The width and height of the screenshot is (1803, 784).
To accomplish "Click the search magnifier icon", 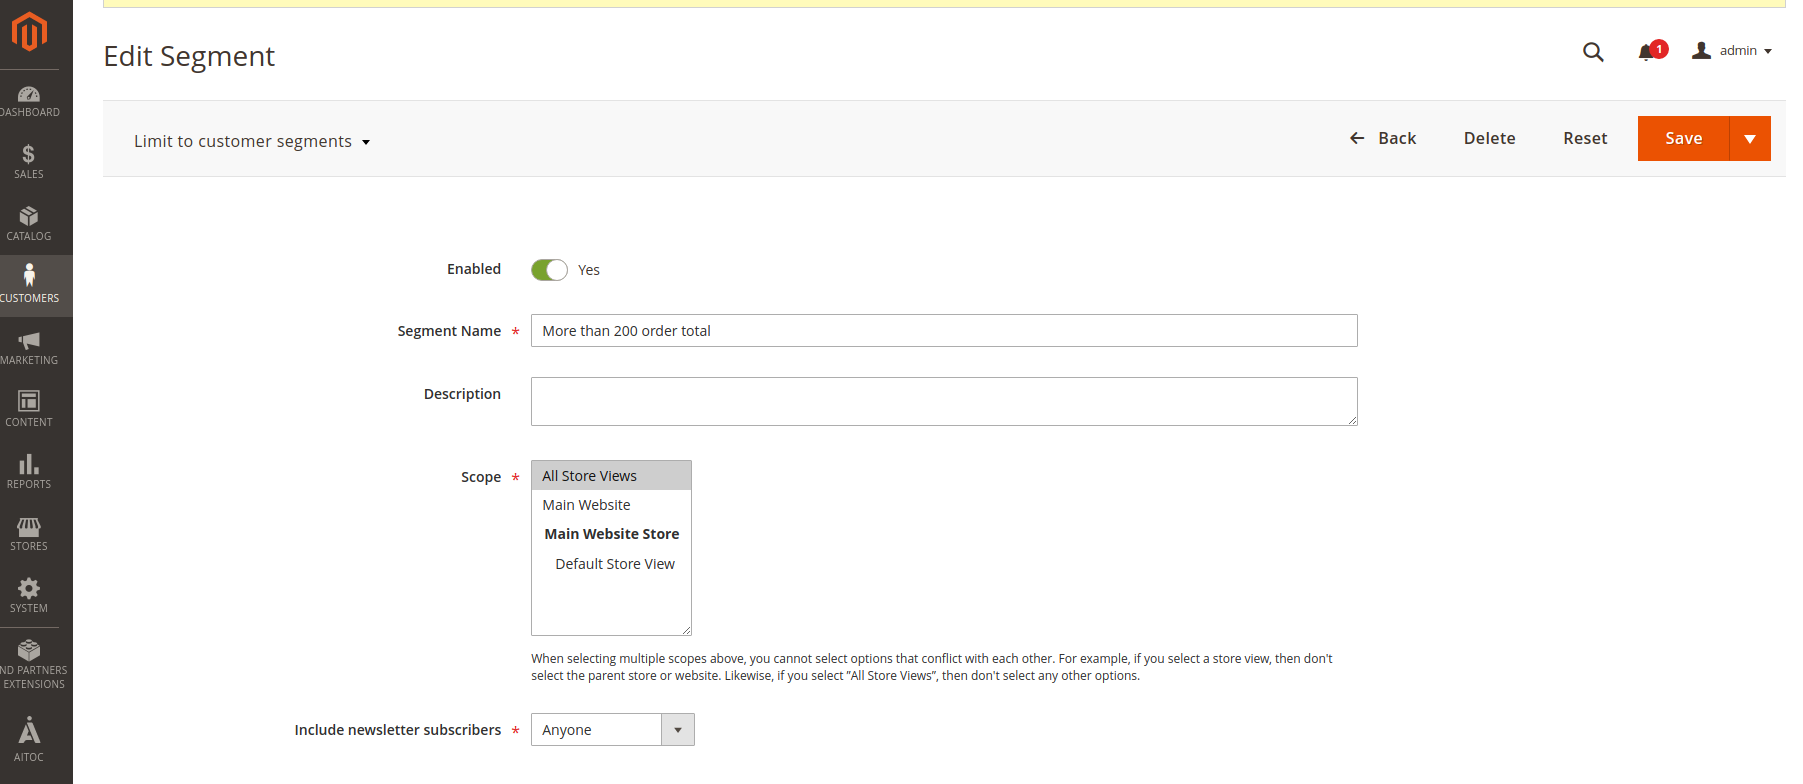I will 1593,51.
